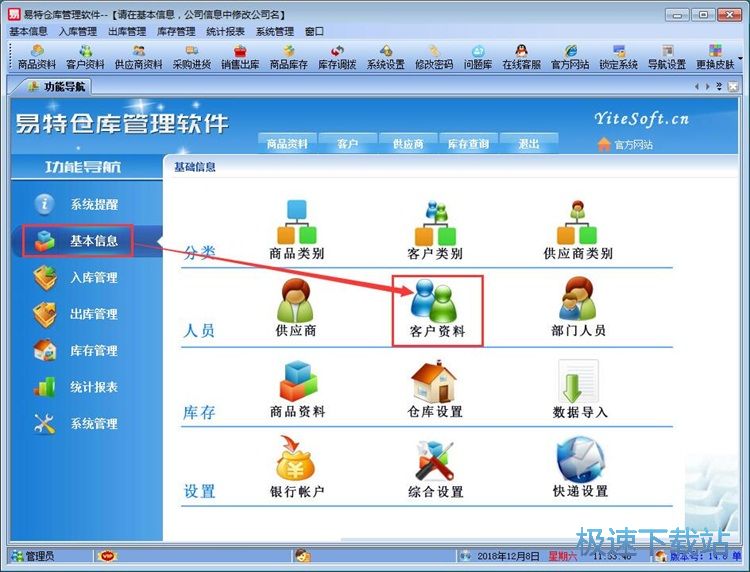Select 基本信息 in sidebar navigation
The image size is (750, 572).
click(x=77, y=241)
